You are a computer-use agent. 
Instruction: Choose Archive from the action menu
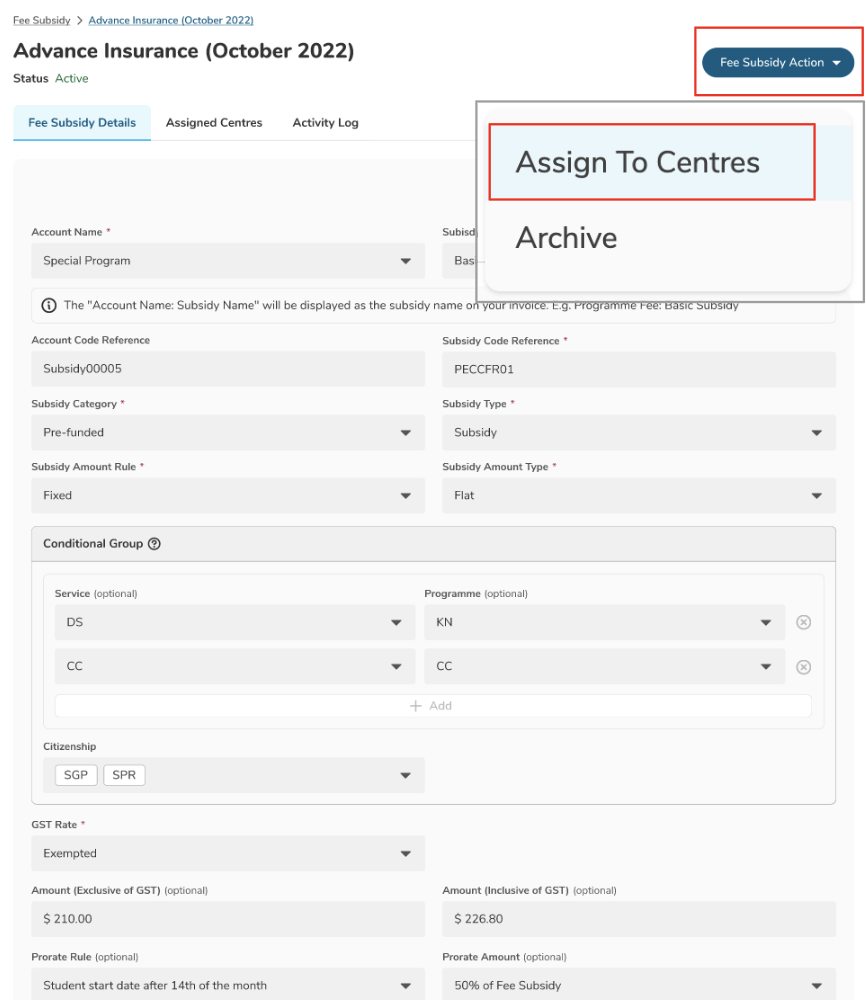point(567,238)
